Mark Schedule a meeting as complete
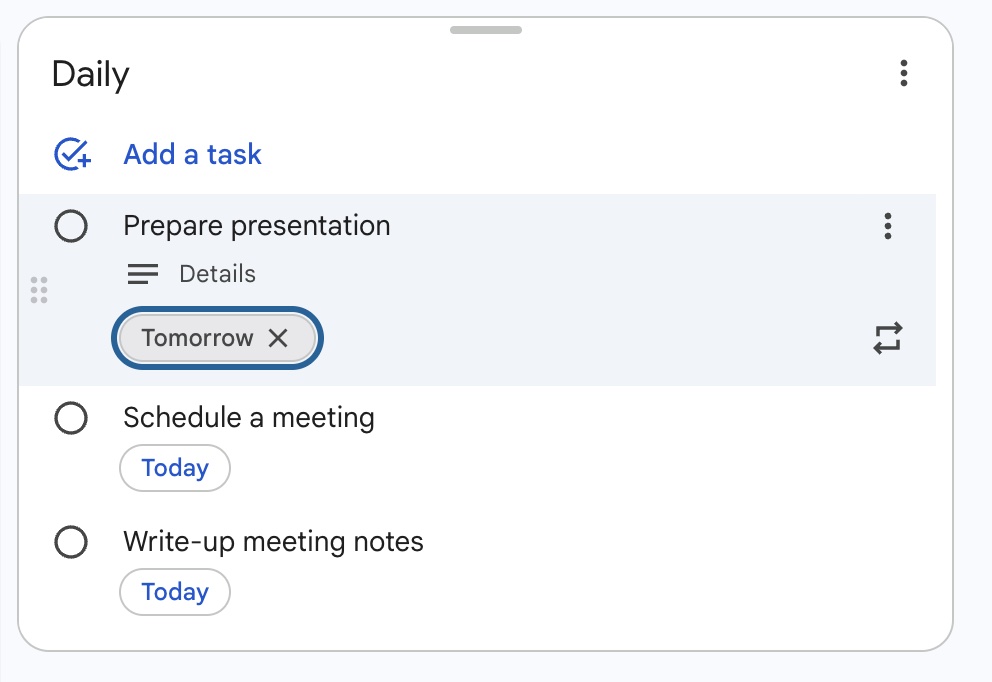 (x=71, y=418)
